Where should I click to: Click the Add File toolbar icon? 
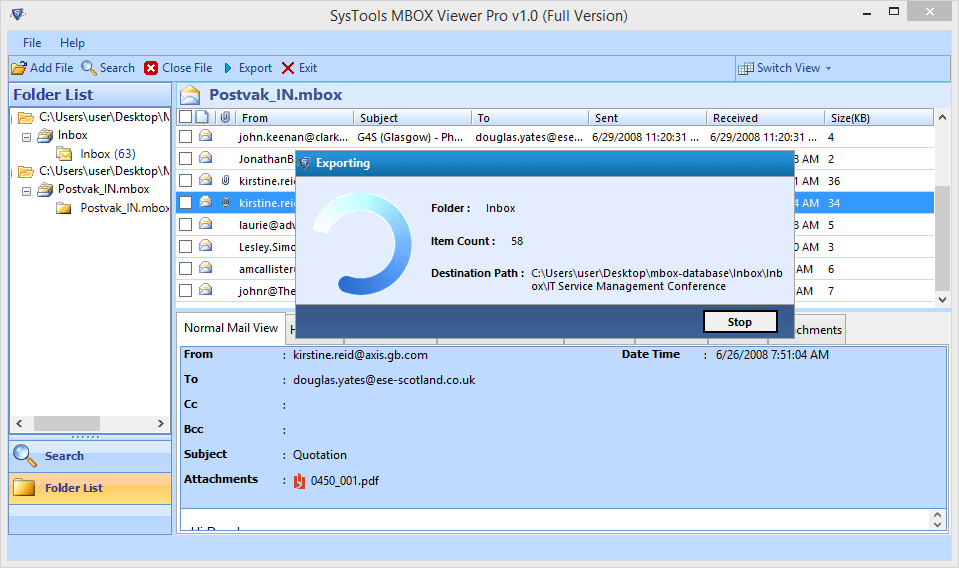[x=19, y=68]
